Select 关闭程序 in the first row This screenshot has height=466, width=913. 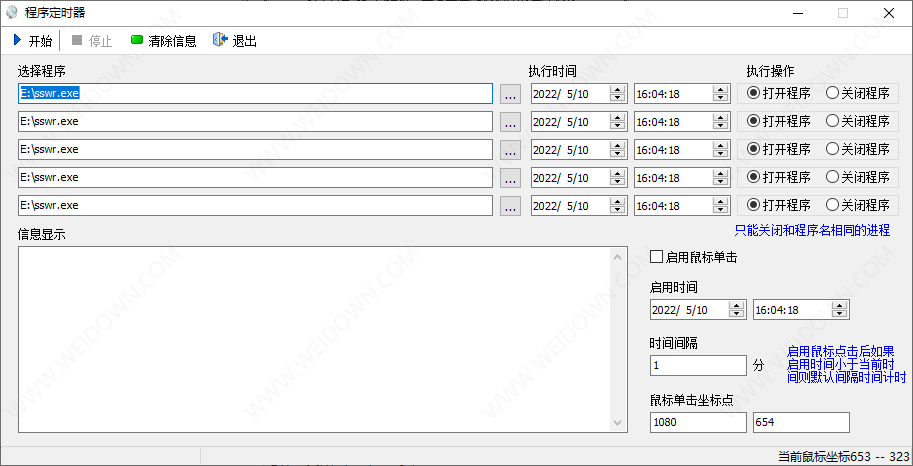(858, 93)
